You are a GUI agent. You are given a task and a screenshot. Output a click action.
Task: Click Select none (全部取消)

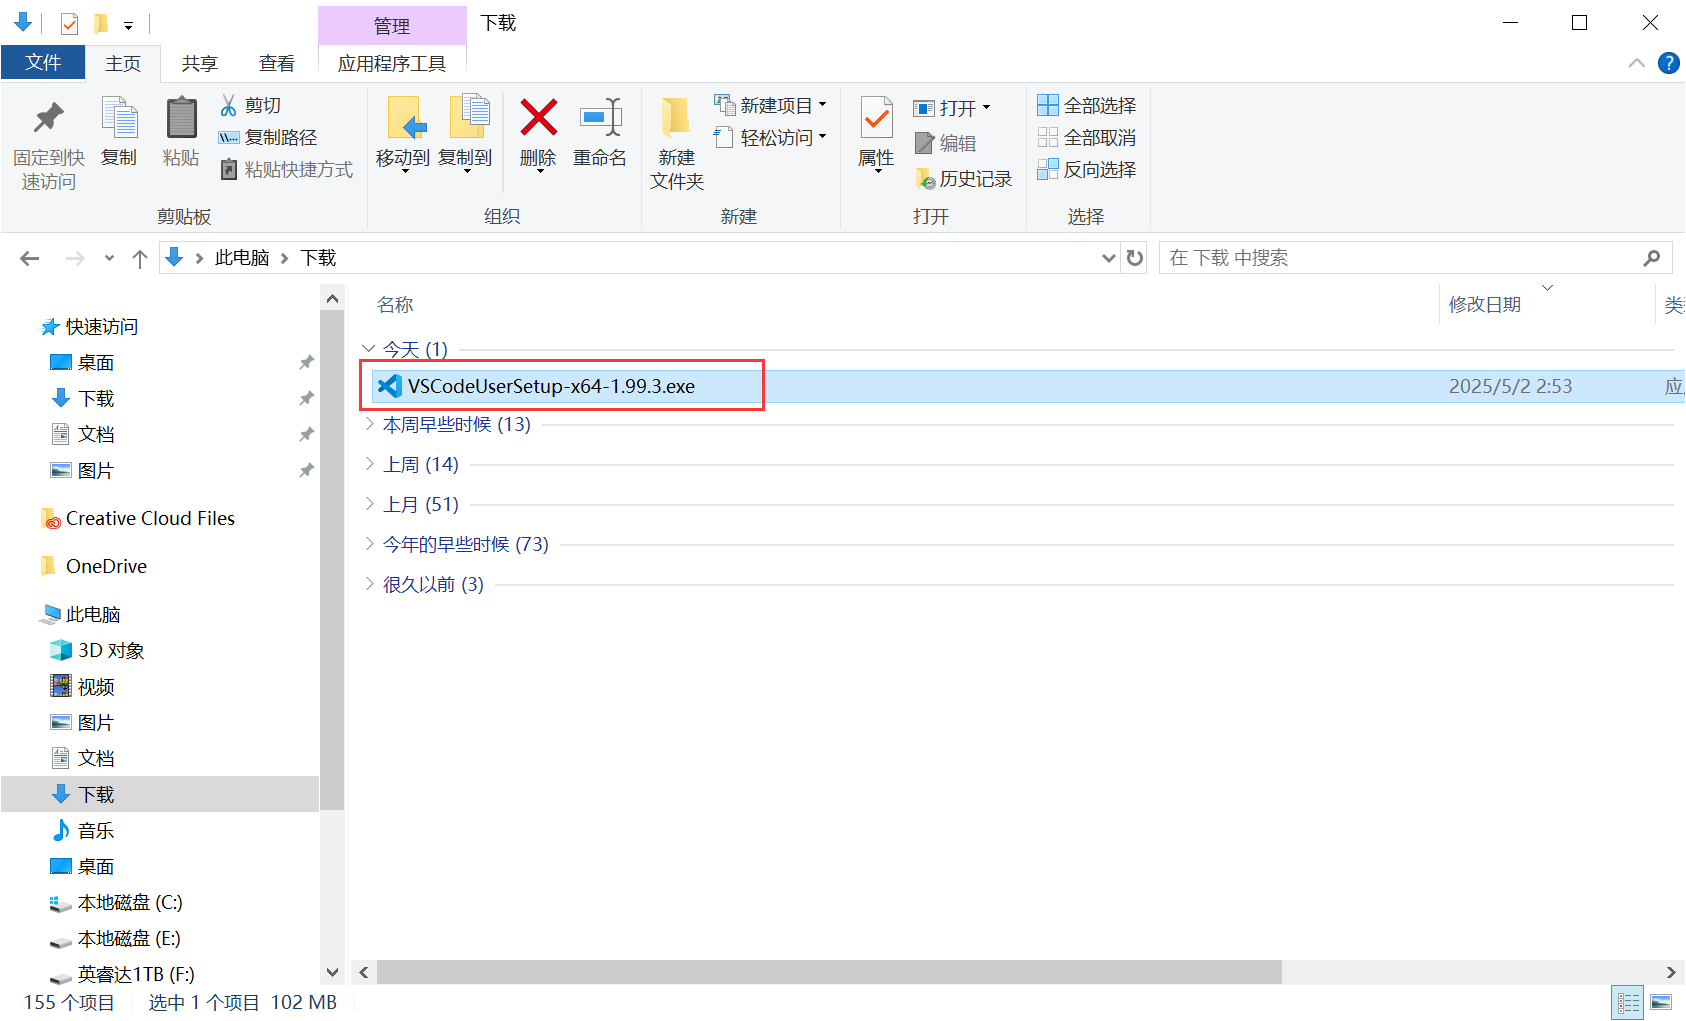click(x=1087, y=137)
